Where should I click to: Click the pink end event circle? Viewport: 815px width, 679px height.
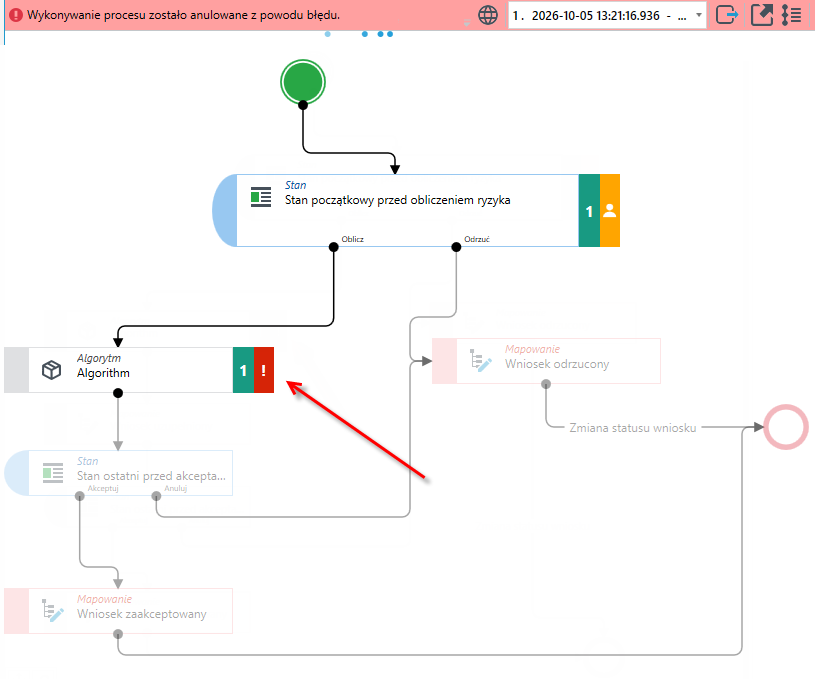(785, 427)
